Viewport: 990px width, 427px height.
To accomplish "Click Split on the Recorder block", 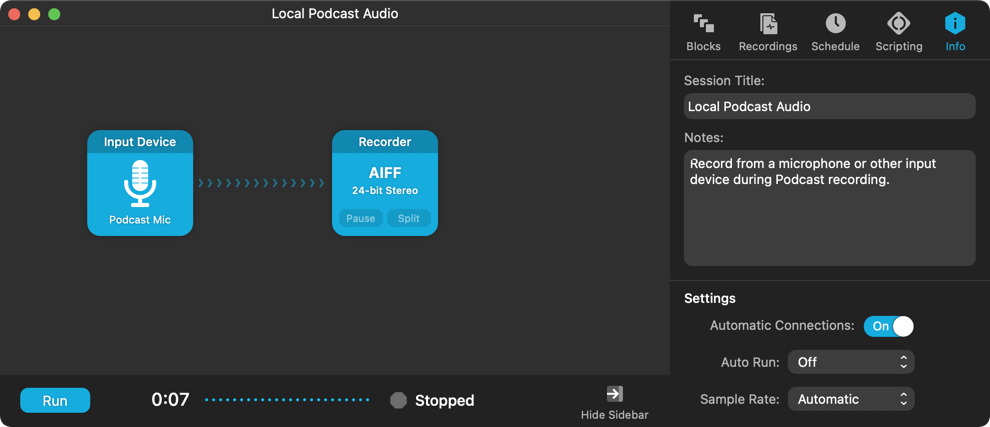I will pyautogui.click(x=409, y=219).
